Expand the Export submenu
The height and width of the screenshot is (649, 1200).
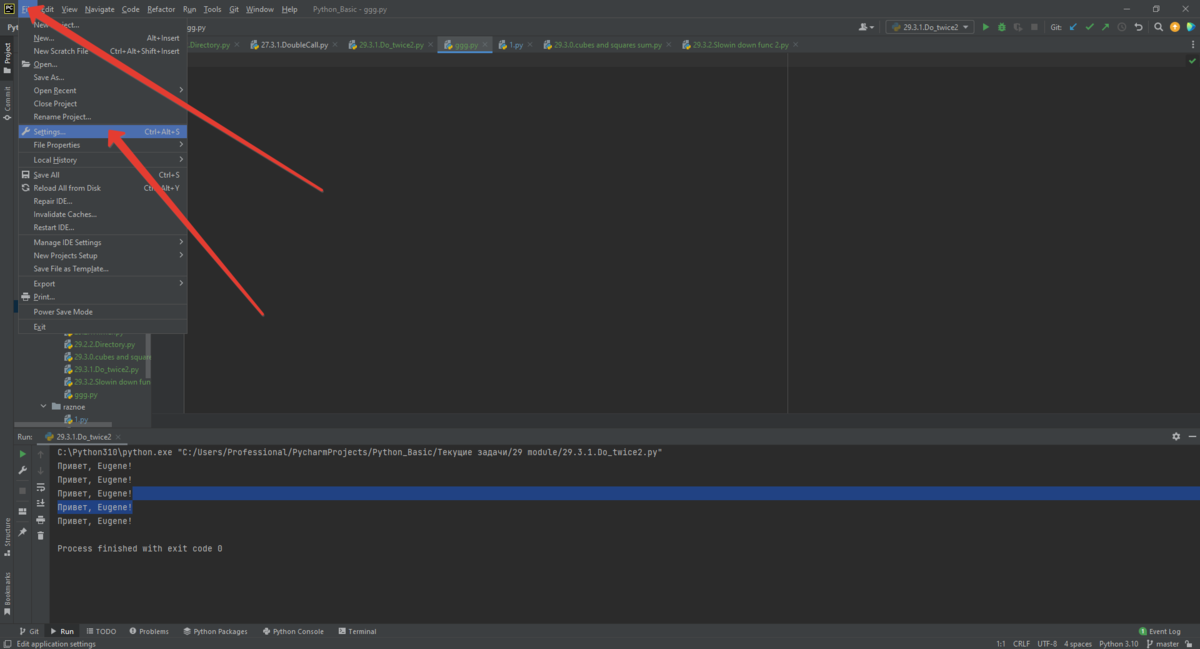click(102, 284)
